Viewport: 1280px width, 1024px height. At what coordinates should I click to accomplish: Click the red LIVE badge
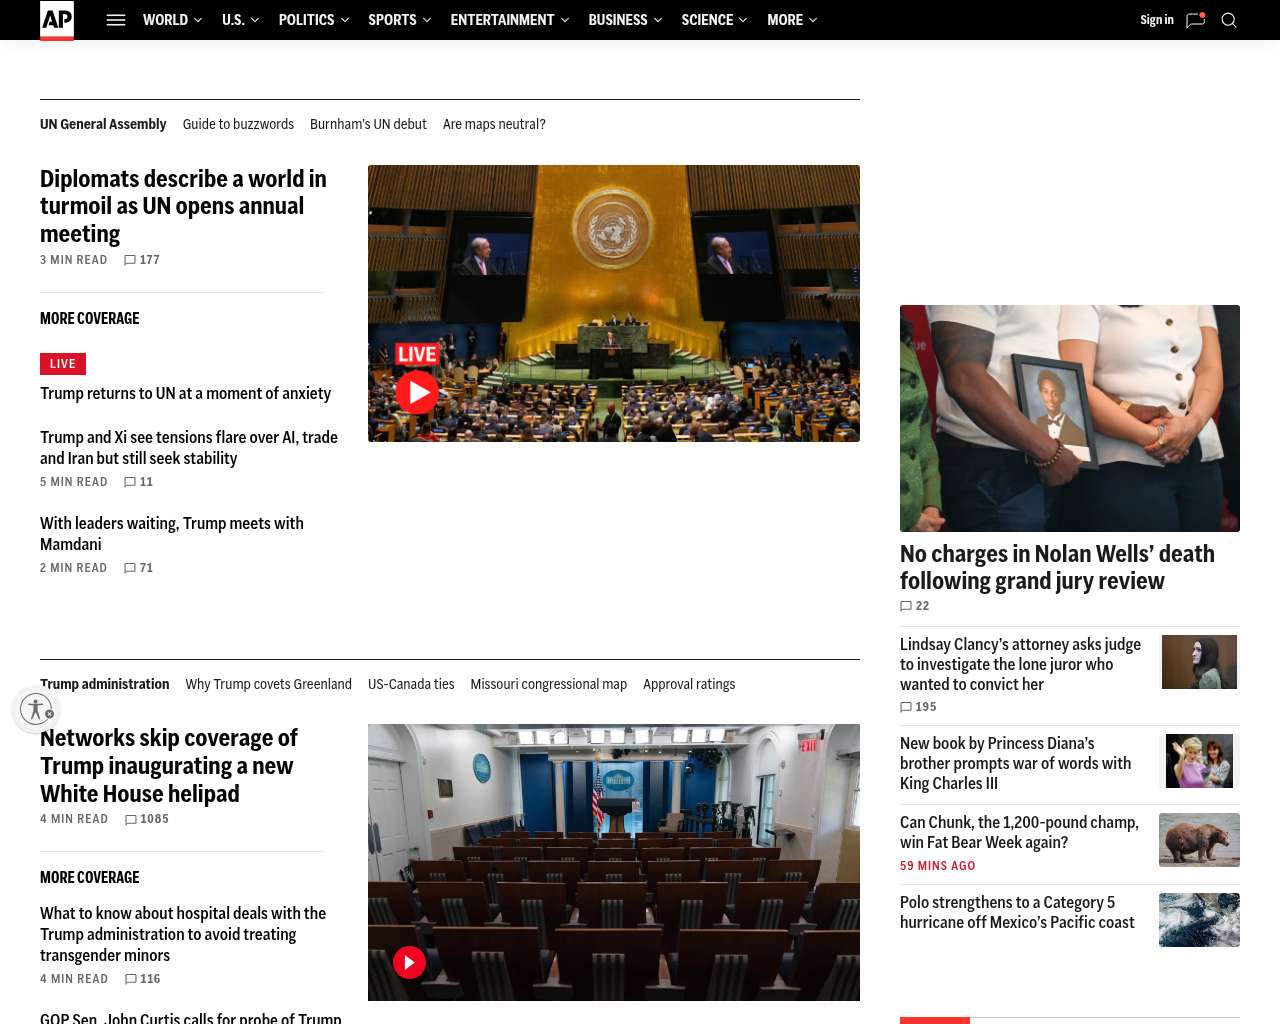pos(63,364)
